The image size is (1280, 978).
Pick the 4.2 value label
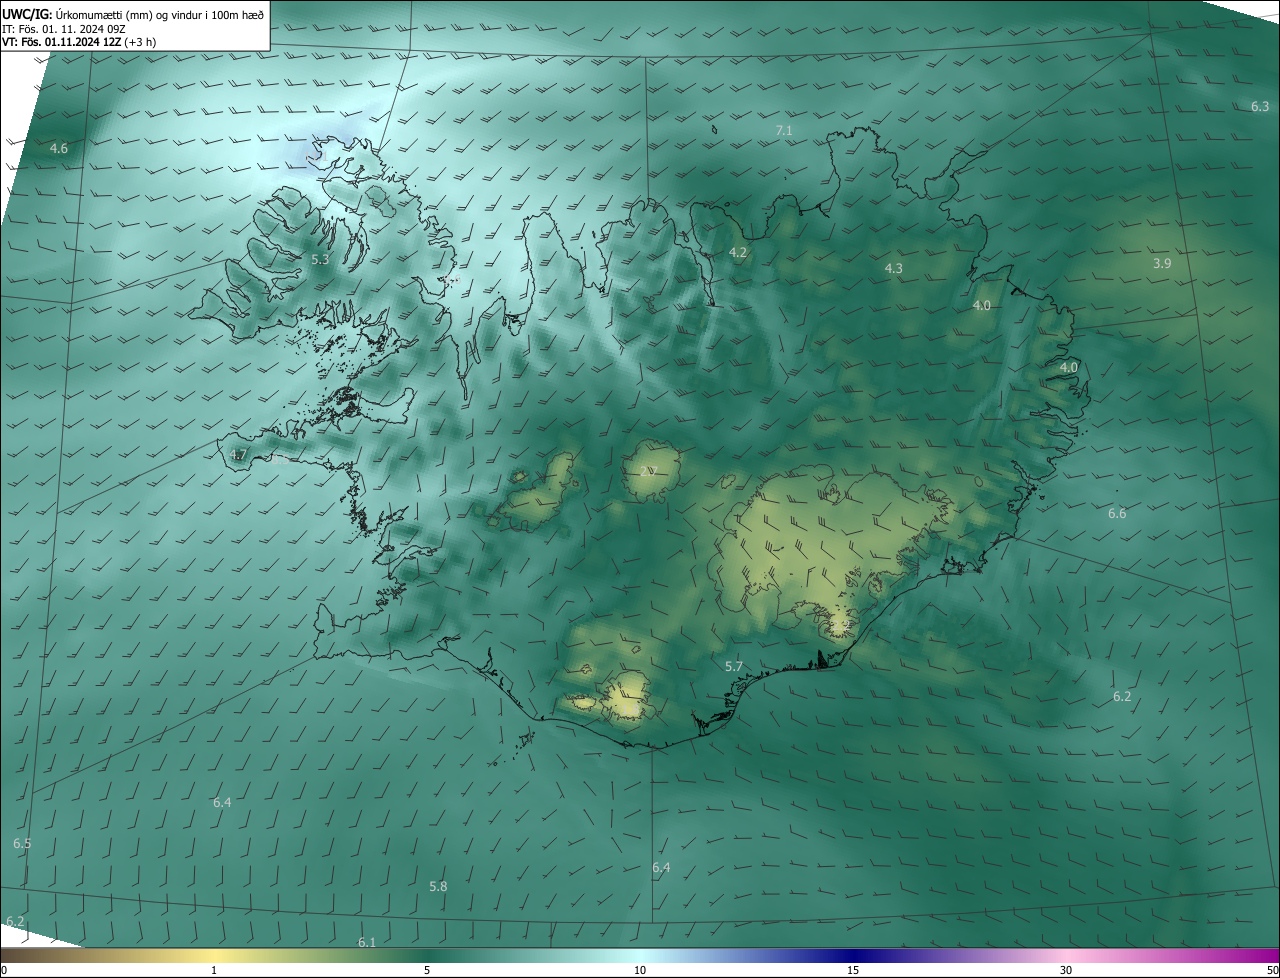tap(738, 253)
